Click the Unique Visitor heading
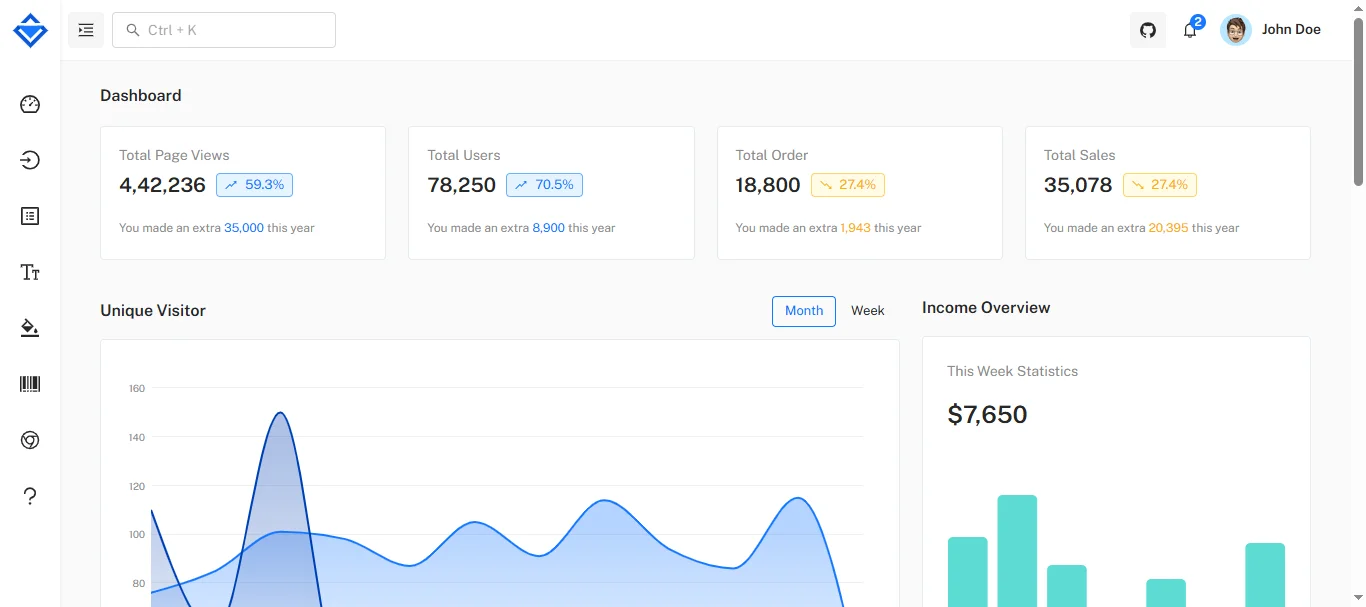 pos(153,311)
